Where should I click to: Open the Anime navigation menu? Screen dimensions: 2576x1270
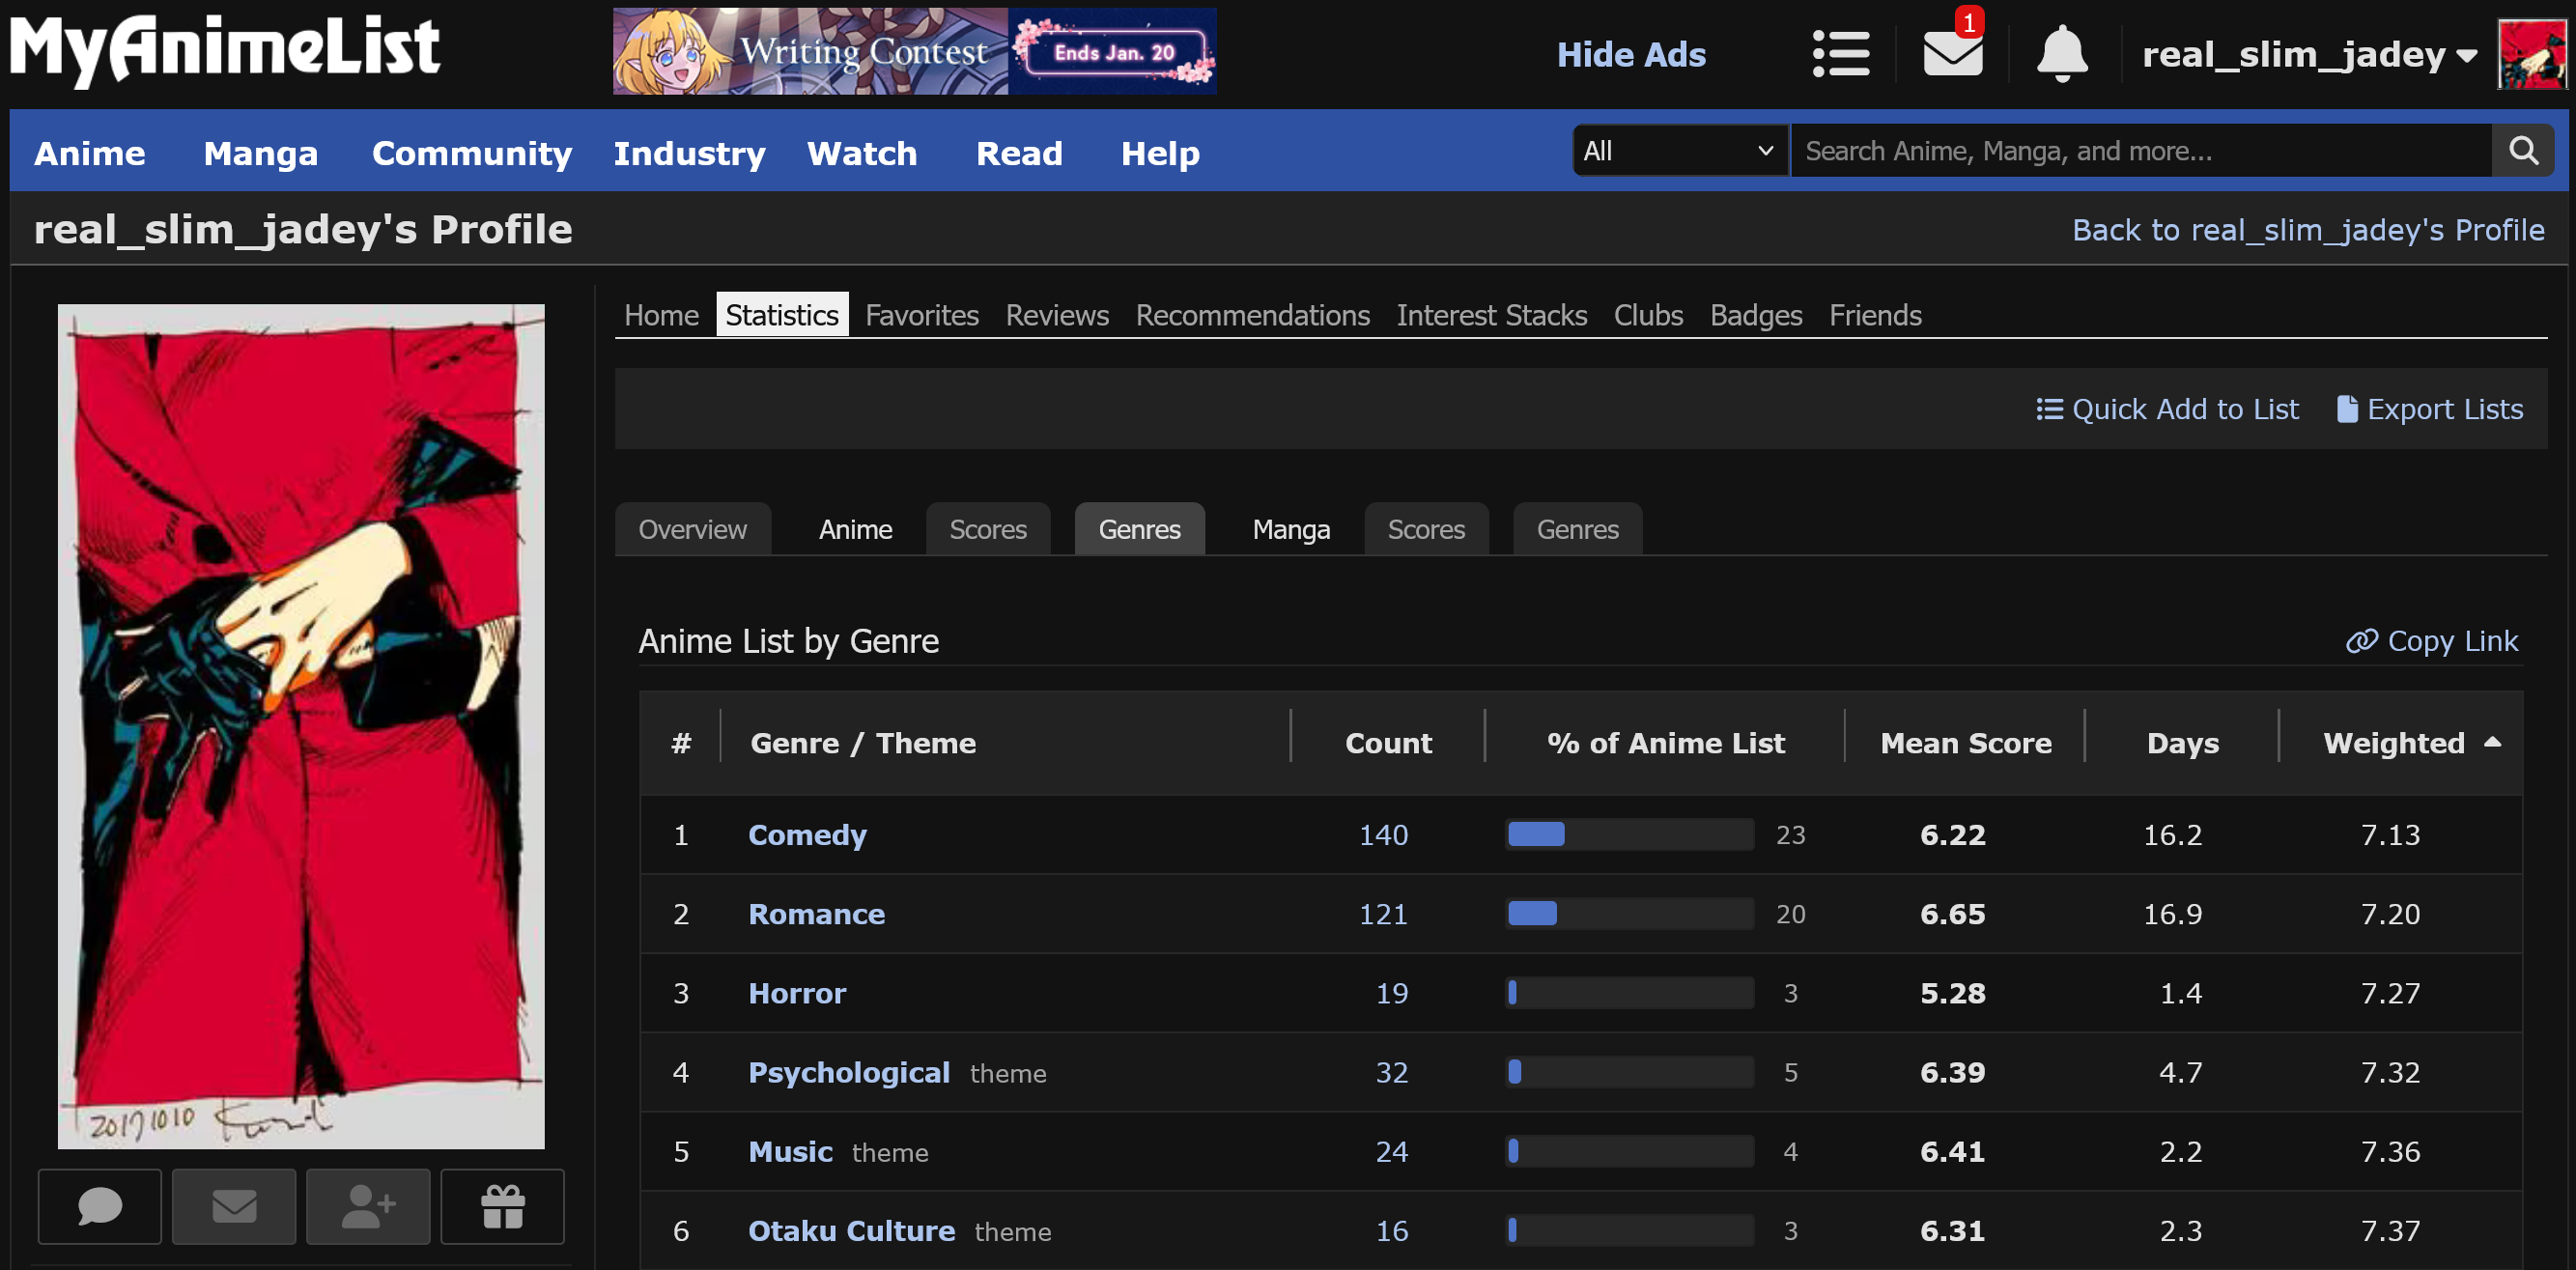tap(90, 153)
